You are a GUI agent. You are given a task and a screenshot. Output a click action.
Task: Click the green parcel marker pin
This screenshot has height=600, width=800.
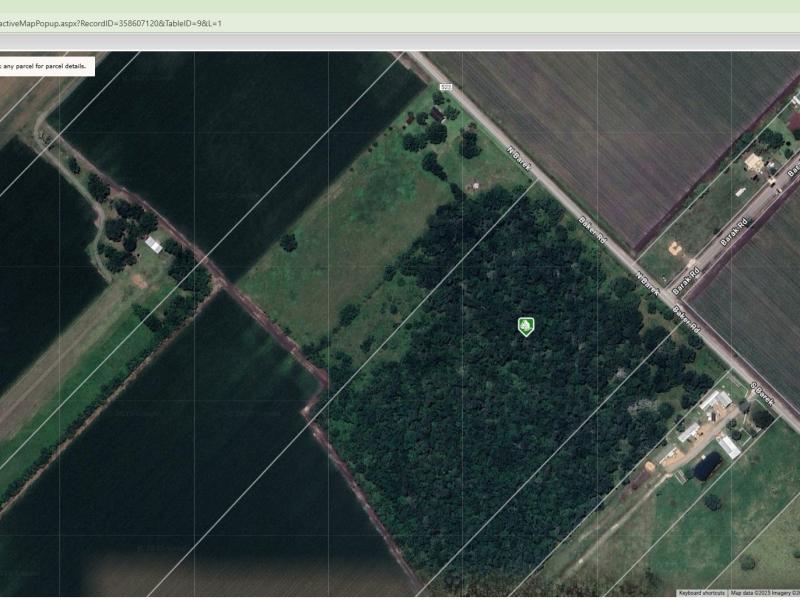point(526,327)
